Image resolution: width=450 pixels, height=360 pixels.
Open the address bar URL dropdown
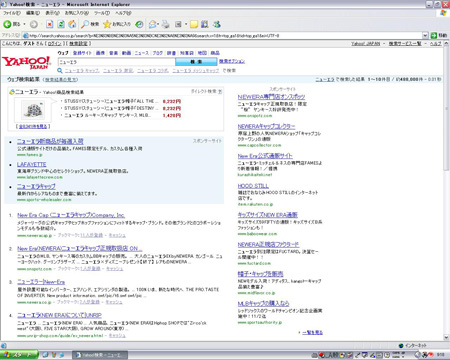[x=425, y=35]
